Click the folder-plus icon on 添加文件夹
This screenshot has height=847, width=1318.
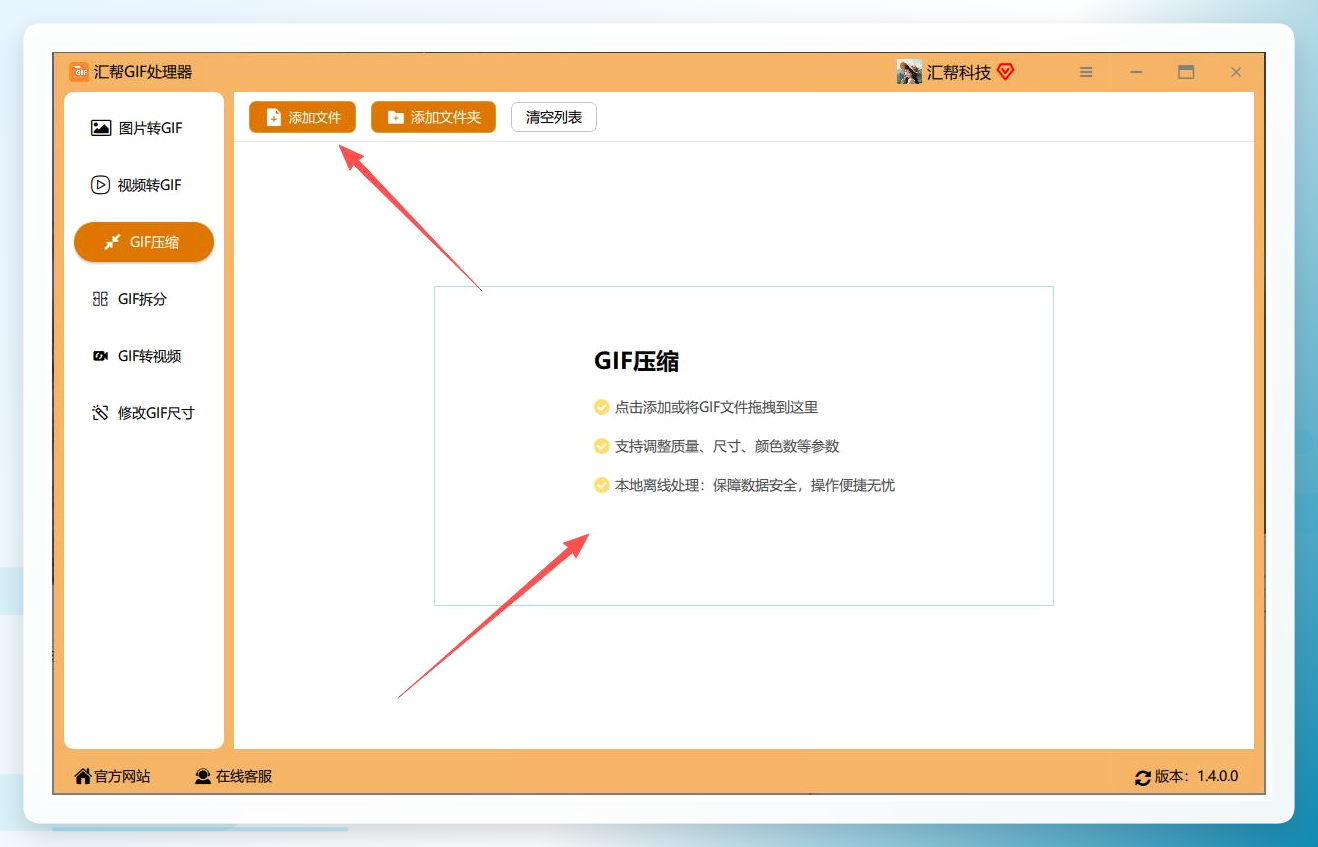396,117
